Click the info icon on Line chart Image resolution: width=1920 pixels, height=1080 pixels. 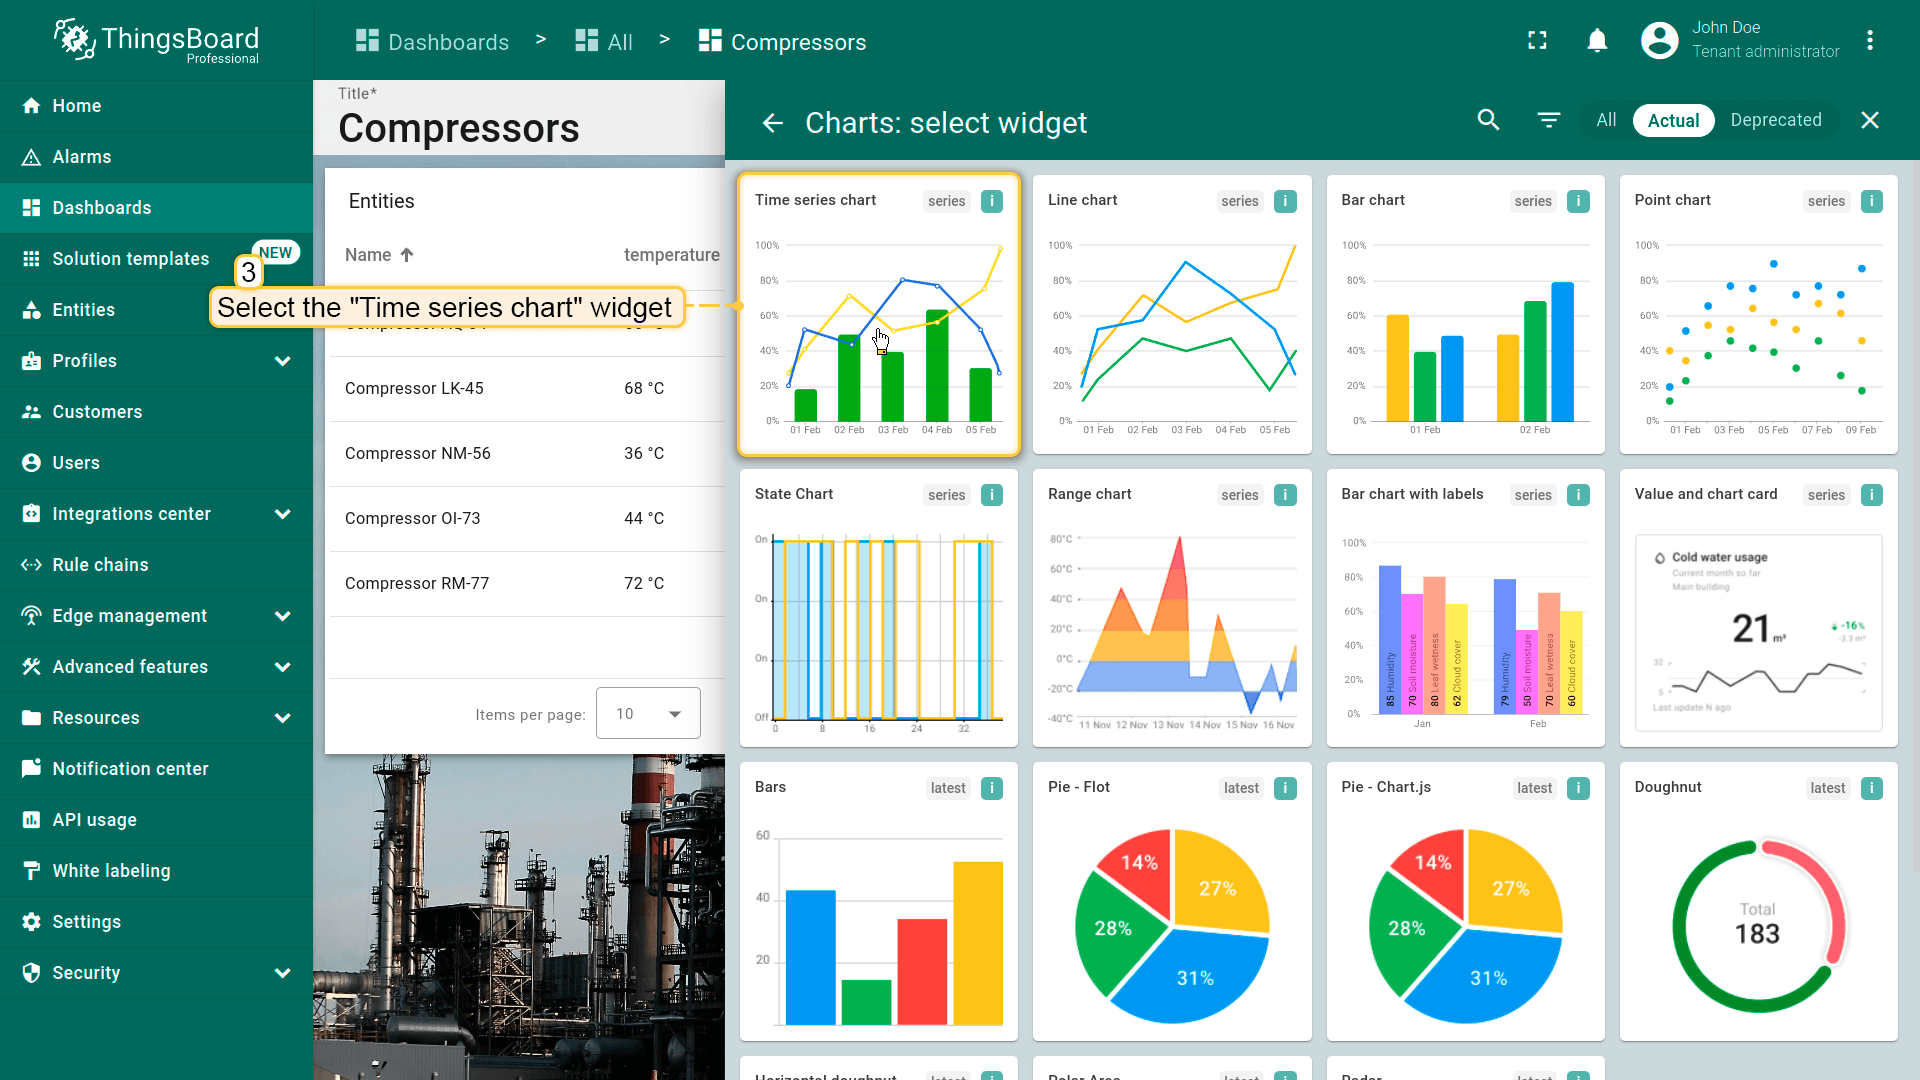tap(1285, 201)
